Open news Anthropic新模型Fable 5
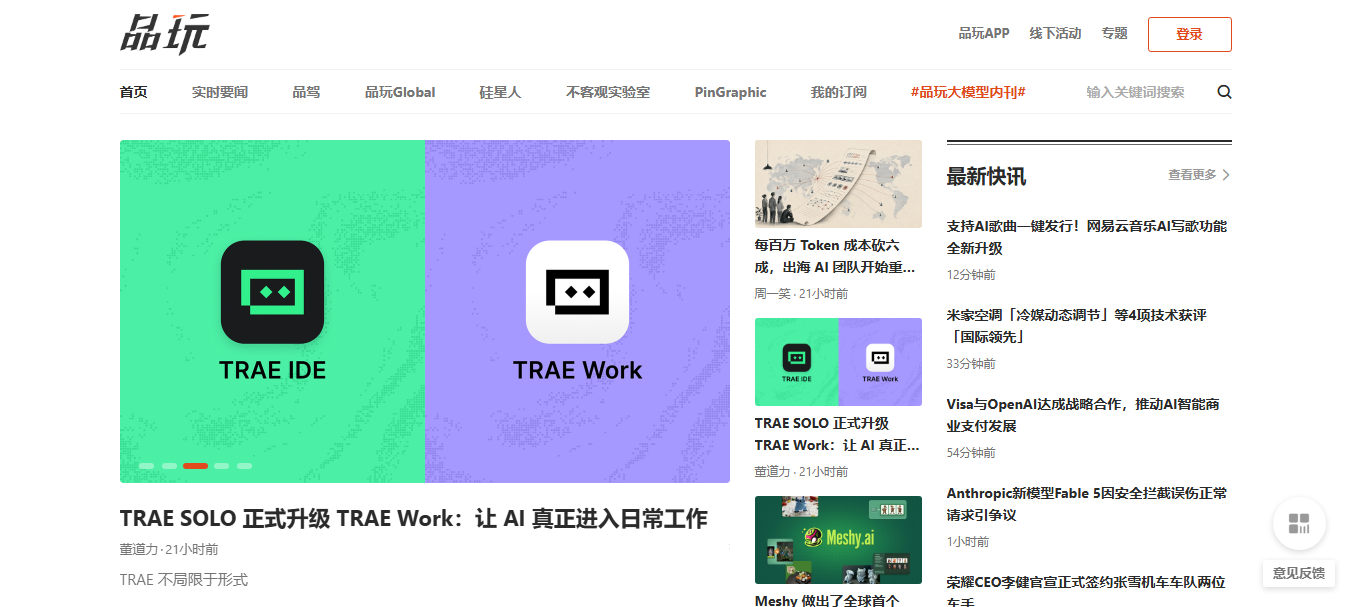1351x607 pixels. pyautogui.click(x=1087, y=504)
